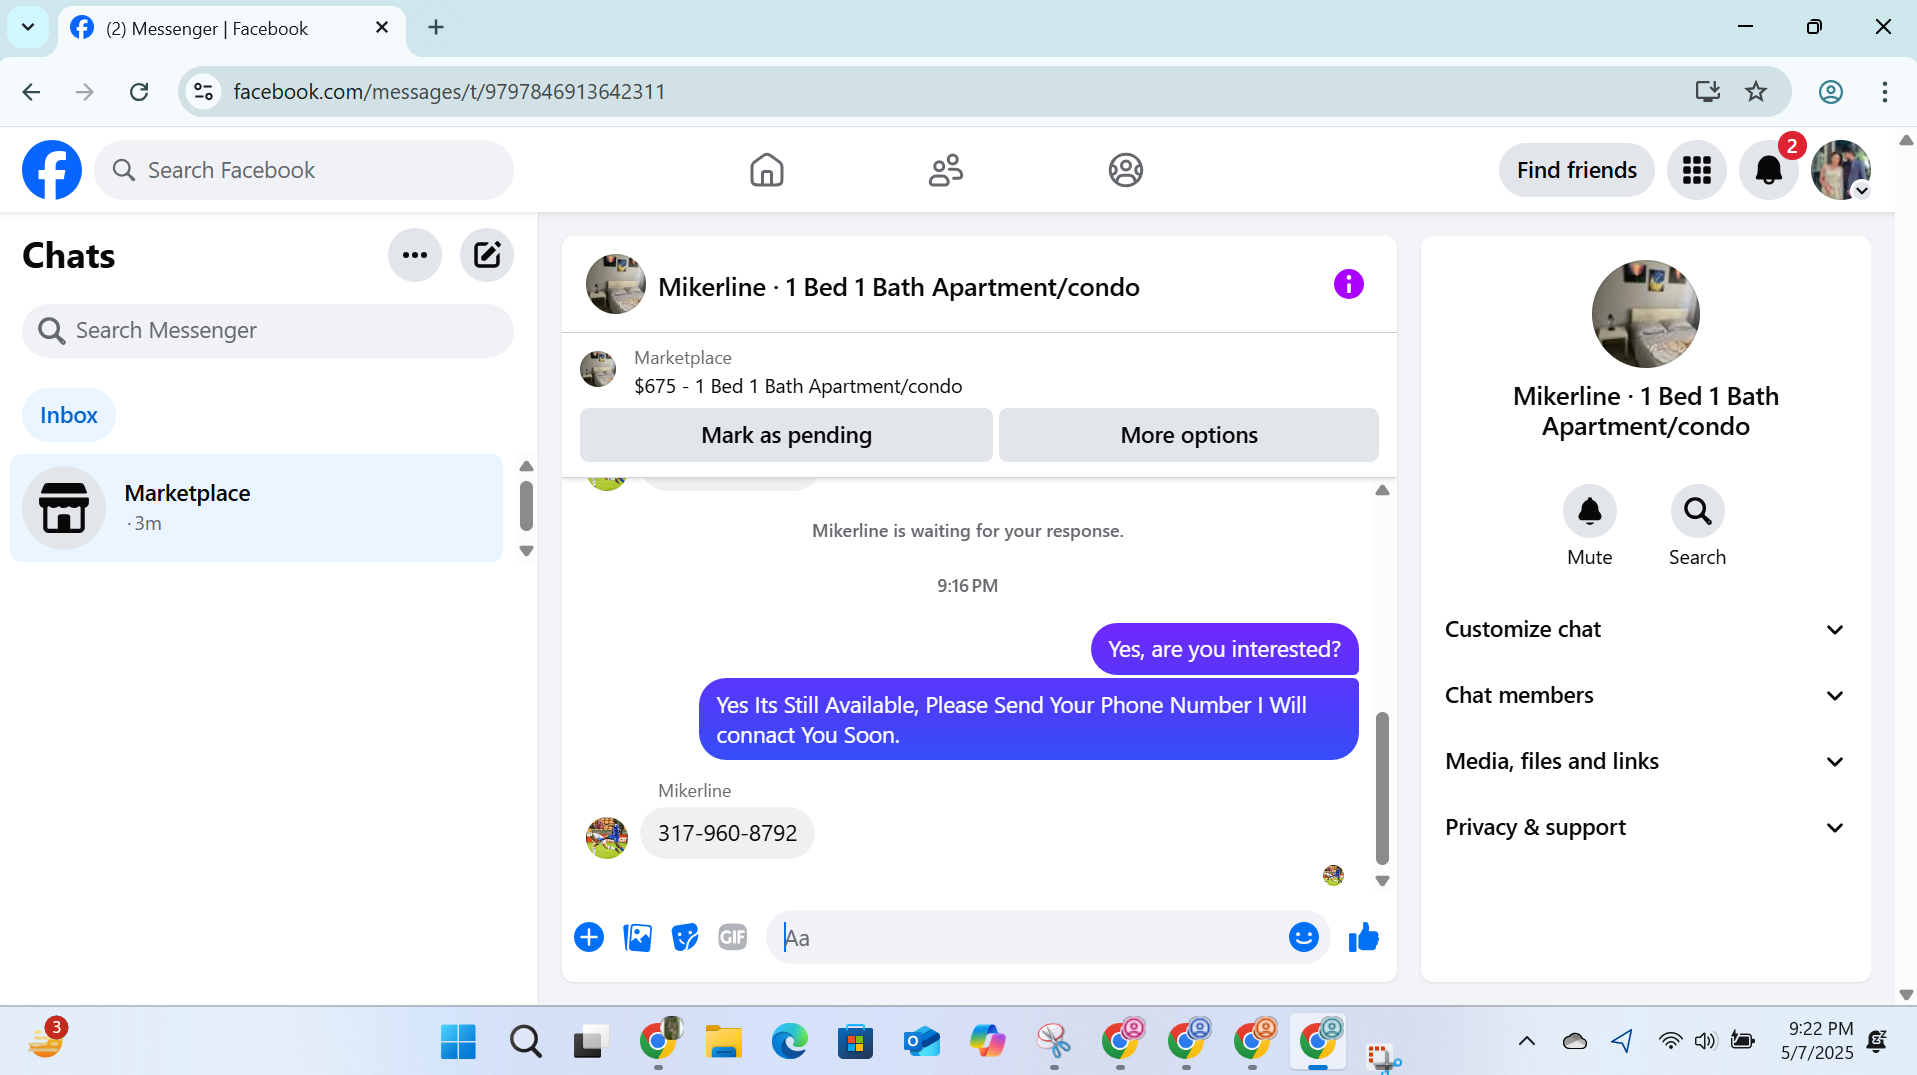Click Mikerline listing title in header

click(x=899, y=287)
